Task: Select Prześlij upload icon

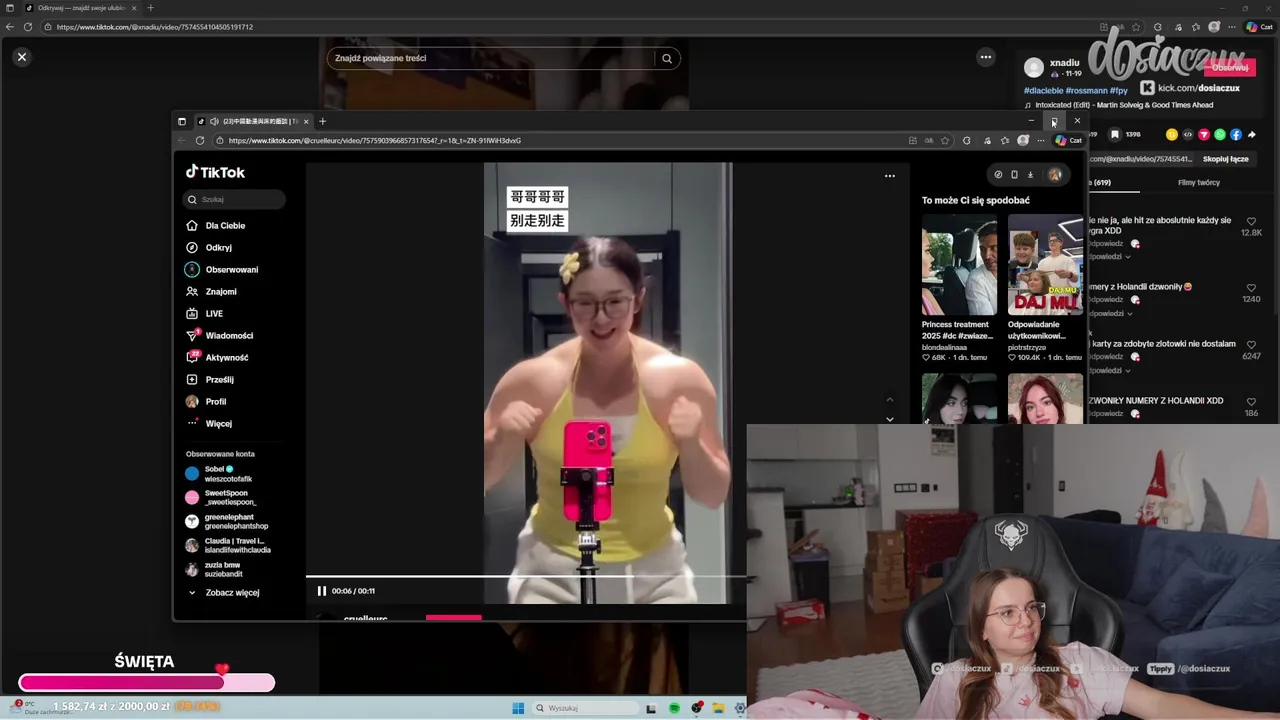Action: click(x=192, y=380)
